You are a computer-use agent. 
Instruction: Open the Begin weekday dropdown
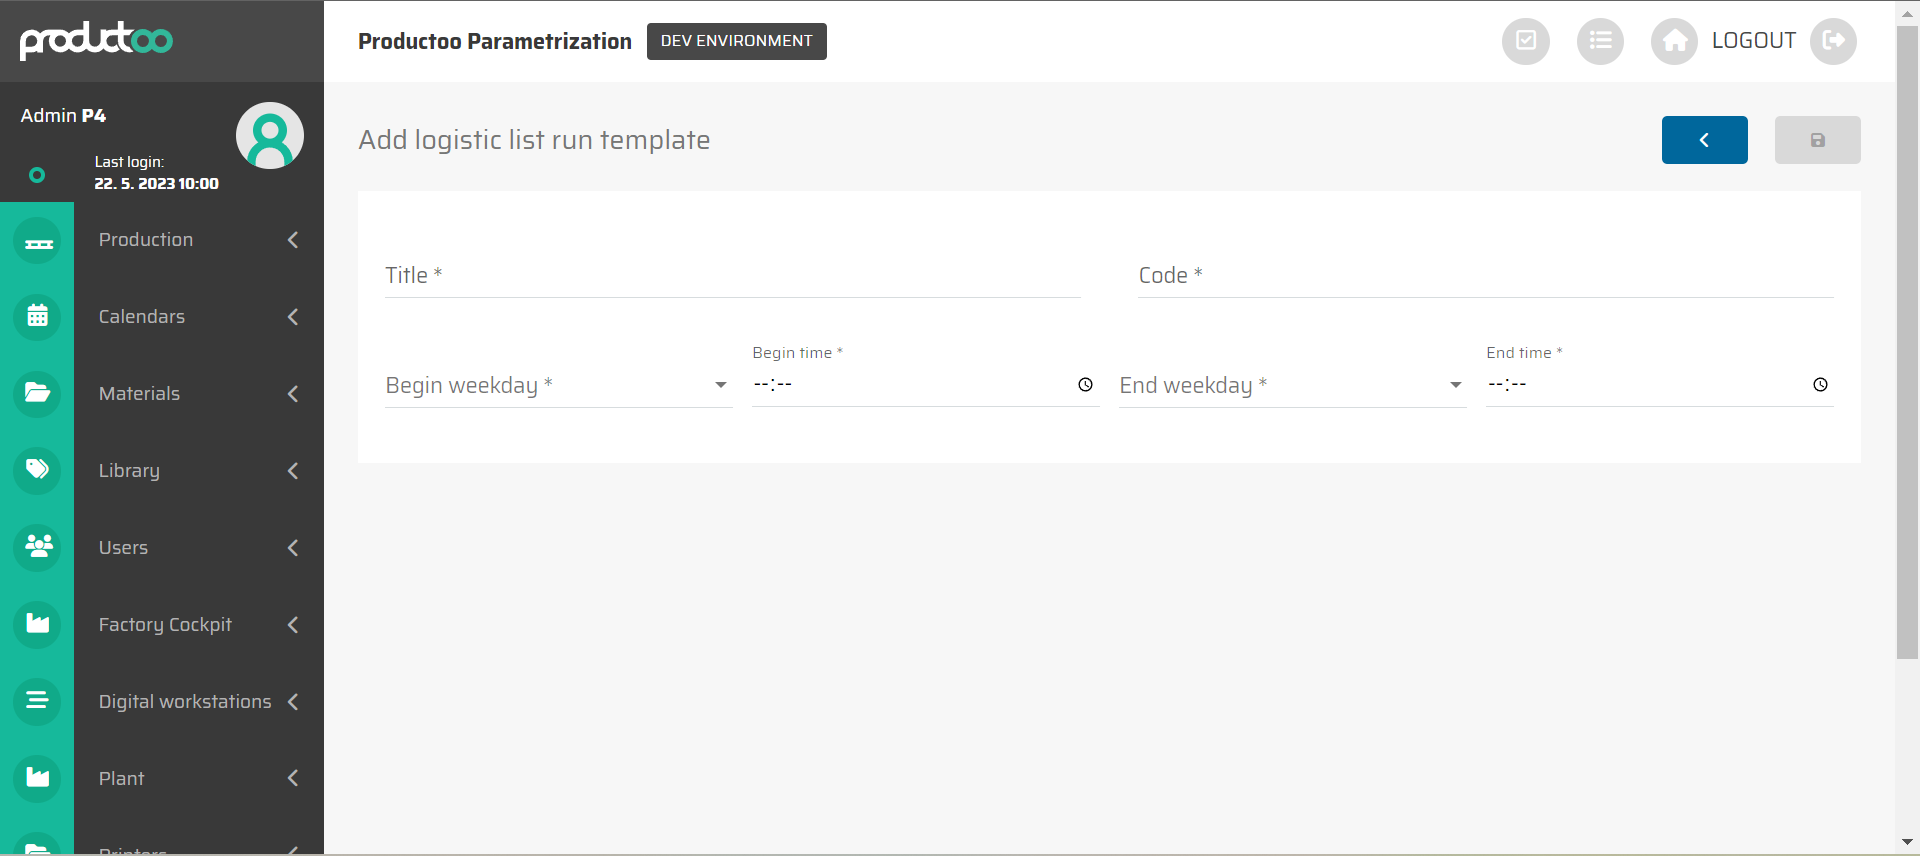558,386
